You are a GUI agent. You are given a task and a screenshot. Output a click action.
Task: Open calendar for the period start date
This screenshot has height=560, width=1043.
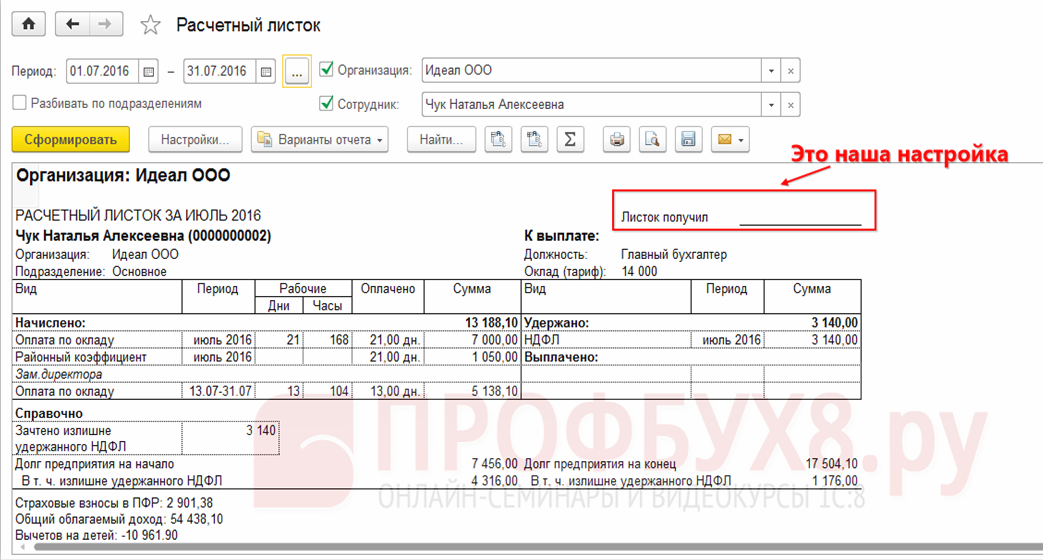pyautogui.click(x=149, y=72)
